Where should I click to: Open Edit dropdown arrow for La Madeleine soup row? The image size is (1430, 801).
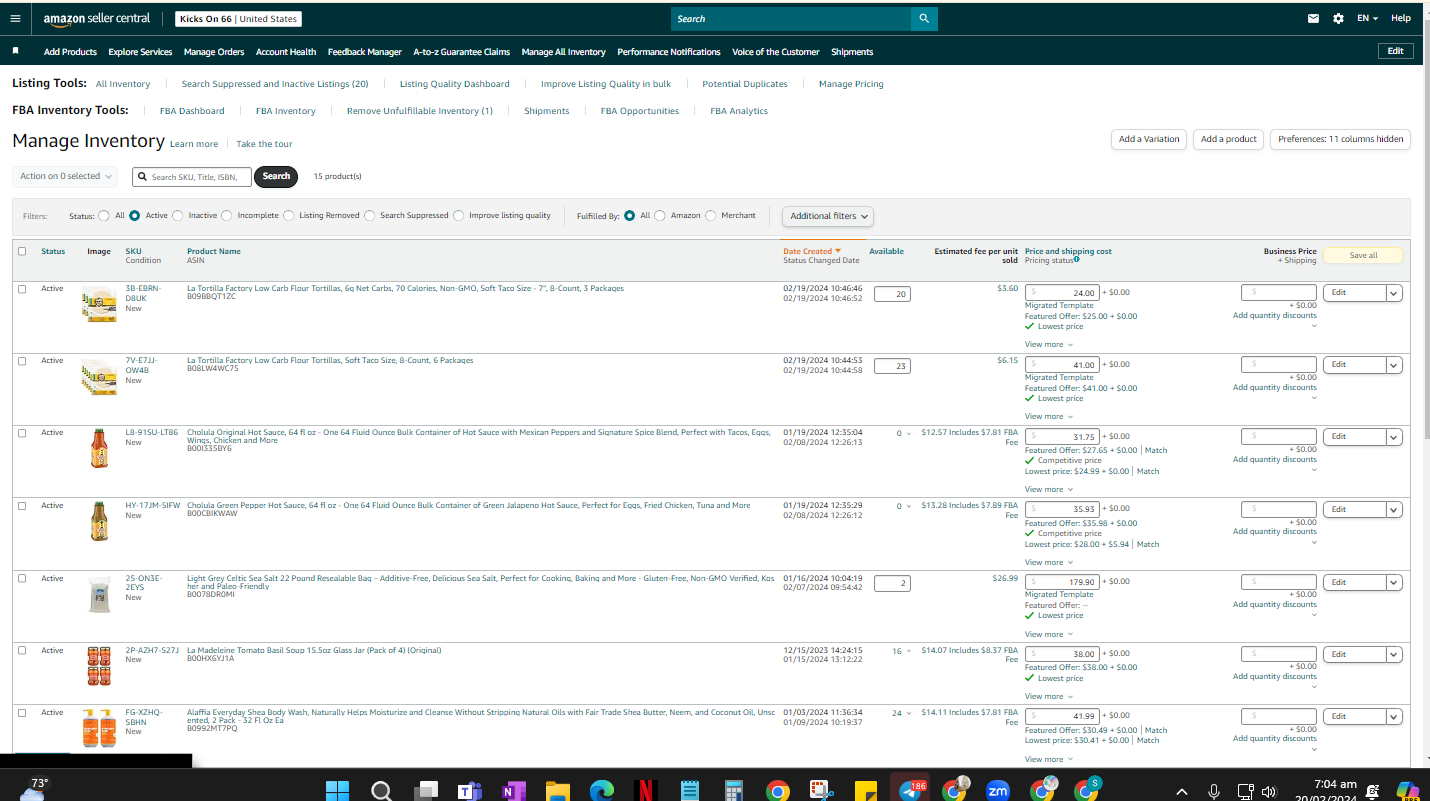click(x=1394, y=654)
